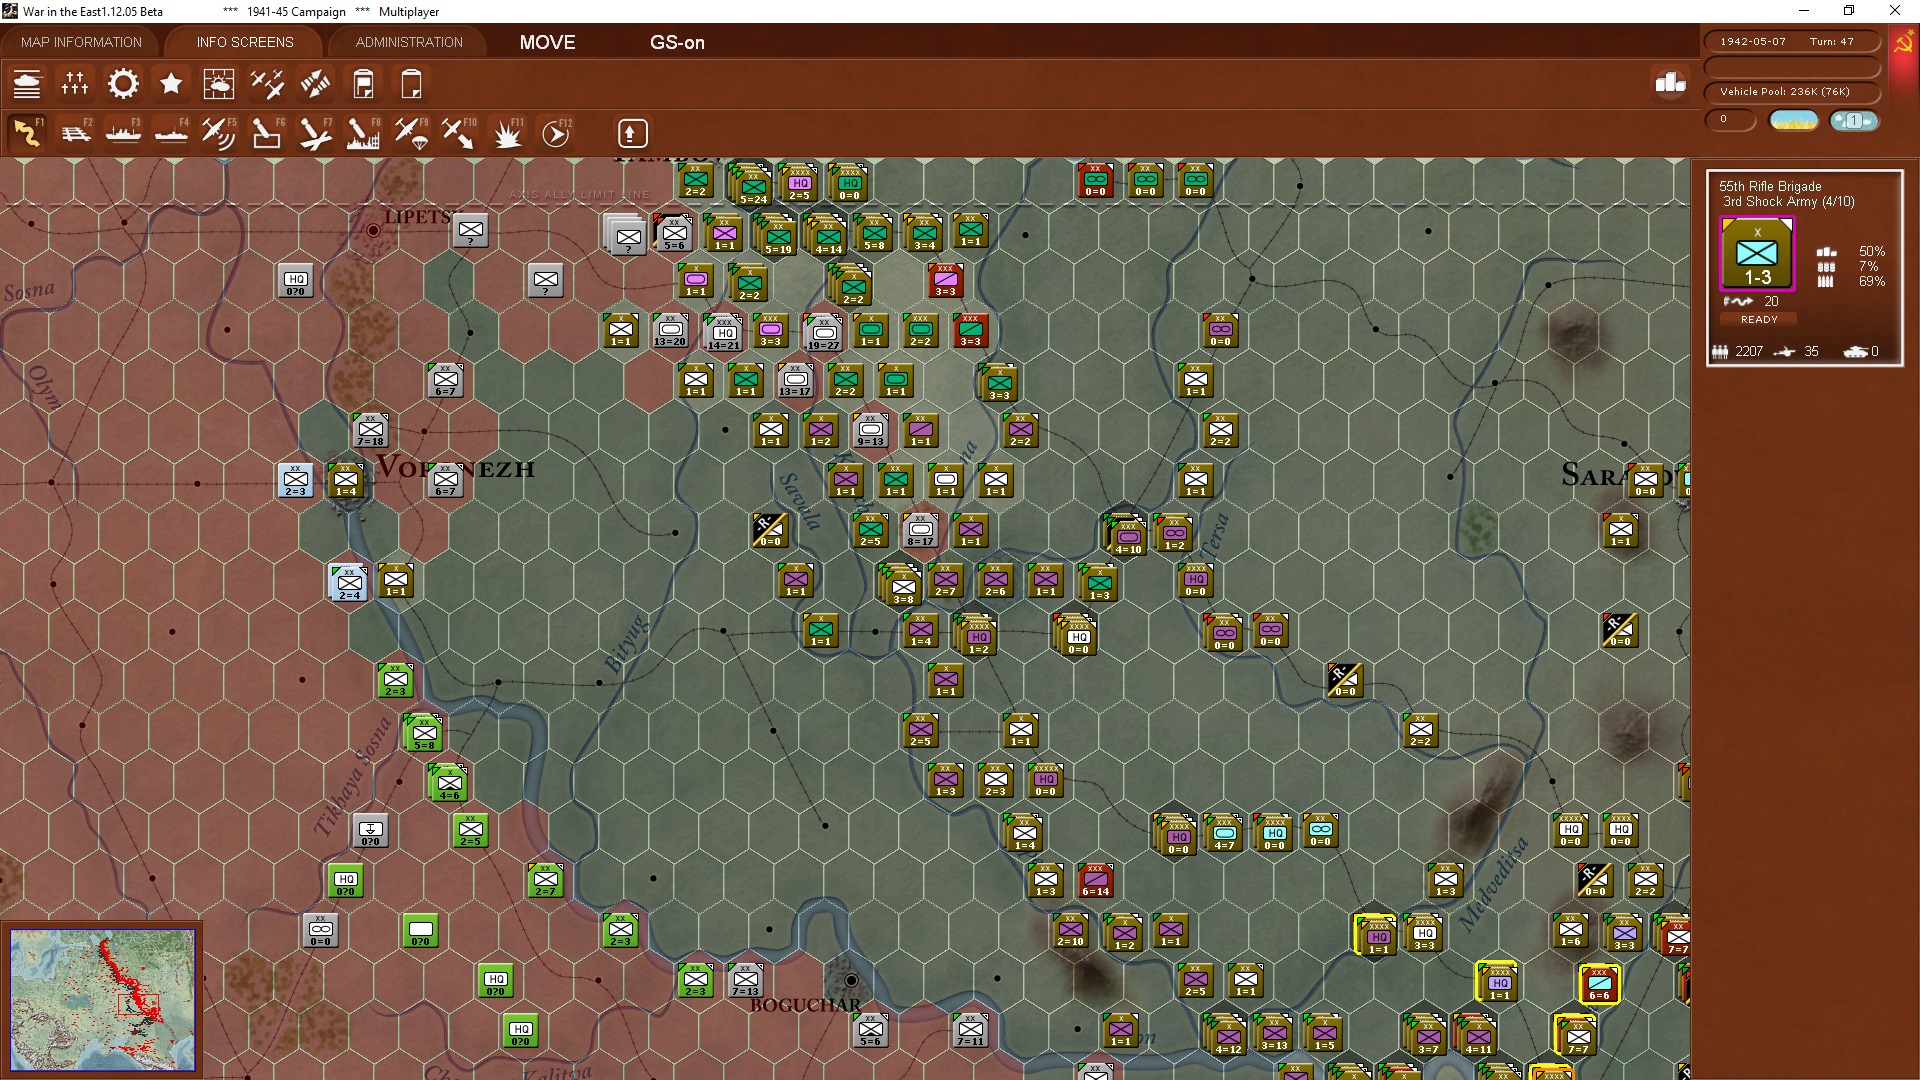
Task: Select the 3=13 purple unit counter
Action: [1274, 1034]
